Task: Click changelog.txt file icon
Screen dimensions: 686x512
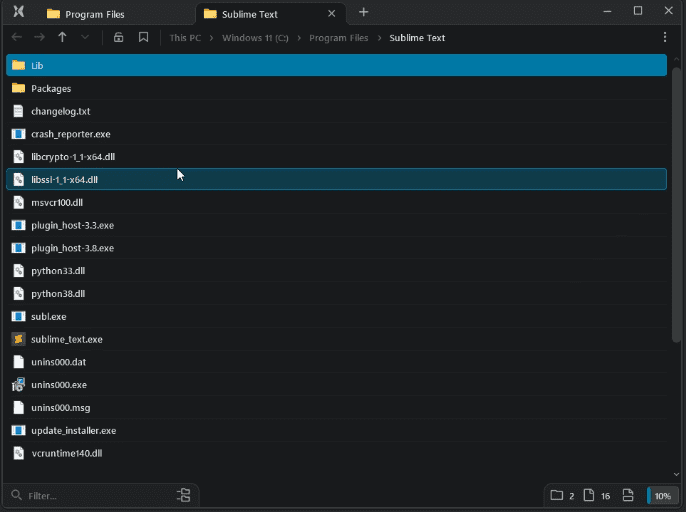Action: click(18, 111)
